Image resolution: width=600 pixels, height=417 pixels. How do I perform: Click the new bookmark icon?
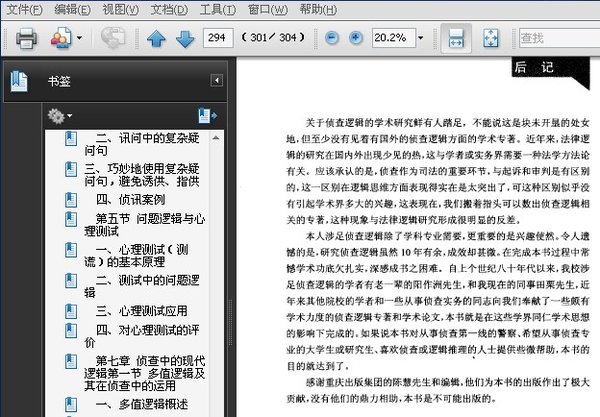coord(207,116)
